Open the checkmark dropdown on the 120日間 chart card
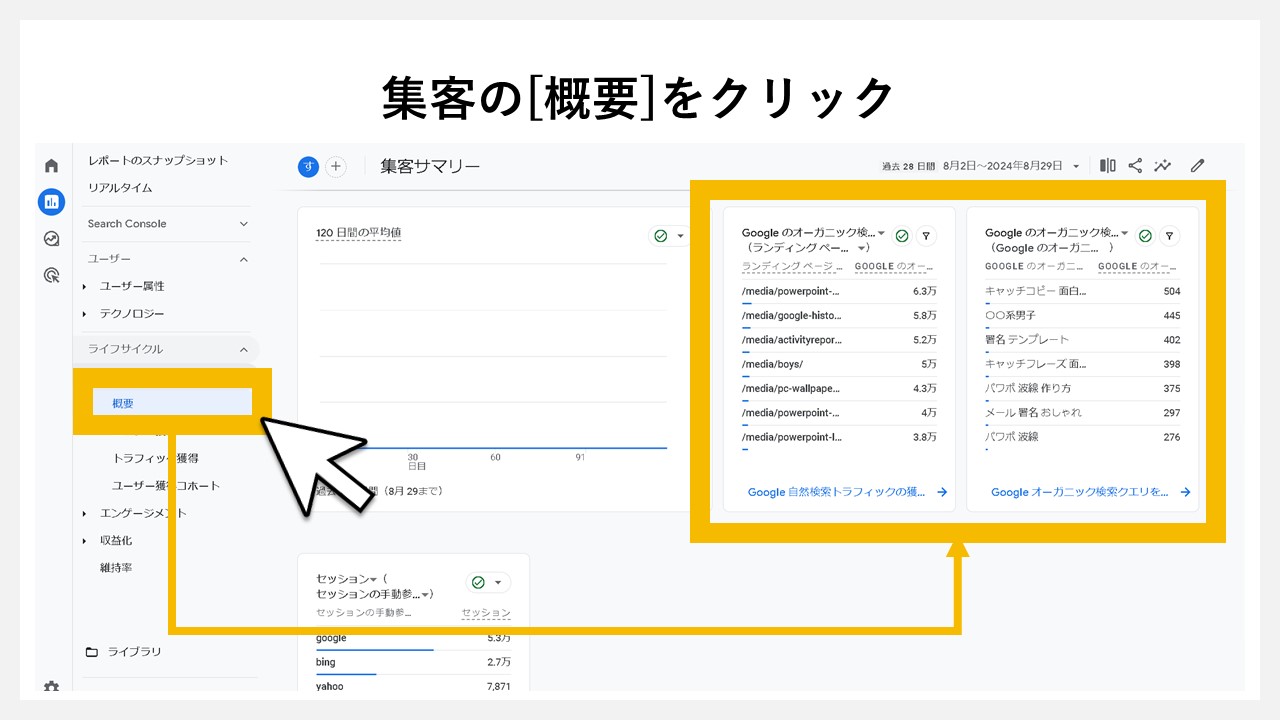1280x720 pixels. tap(671, 235)
